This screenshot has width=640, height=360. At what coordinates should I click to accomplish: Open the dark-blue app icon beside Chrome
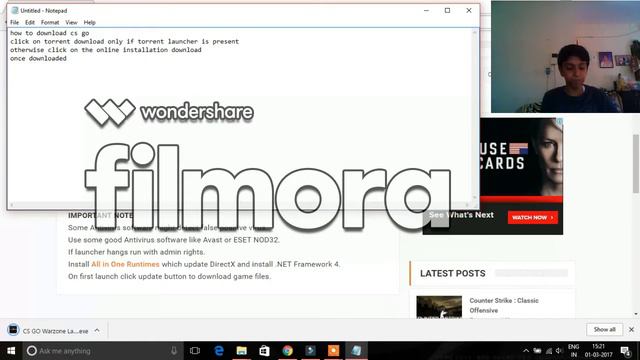pos(310,351)
